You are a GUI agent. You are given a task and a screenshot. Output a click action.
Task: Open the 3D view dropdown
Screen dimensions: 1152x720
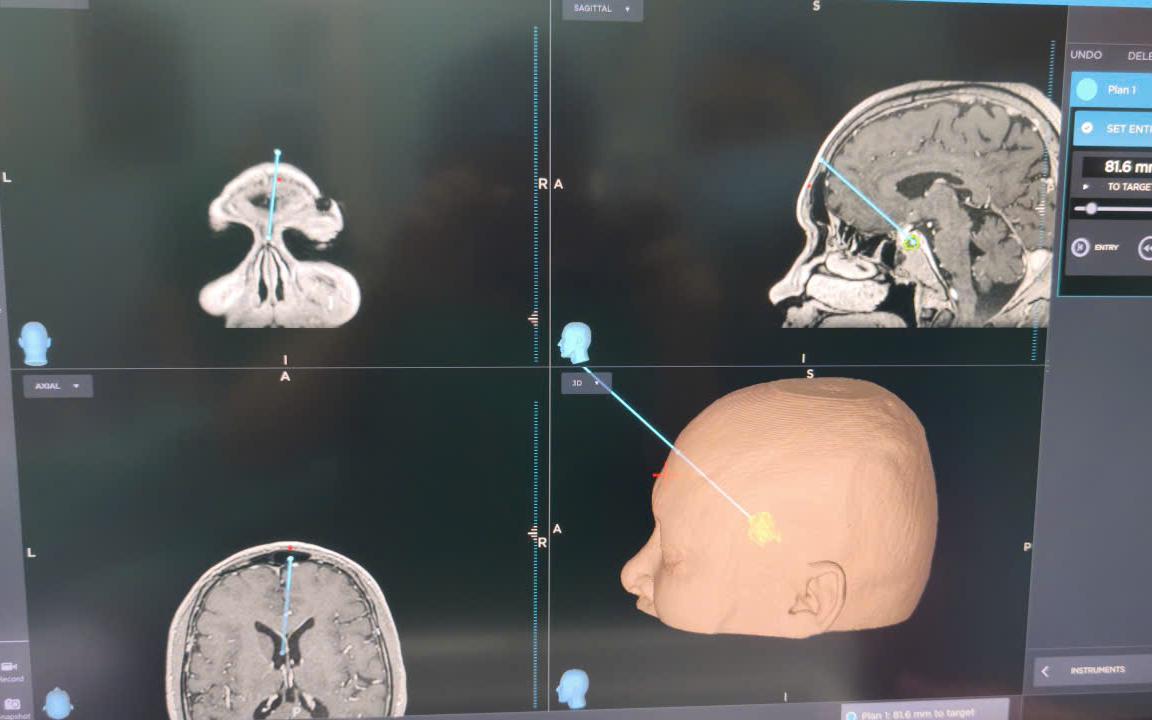(586, 383)
